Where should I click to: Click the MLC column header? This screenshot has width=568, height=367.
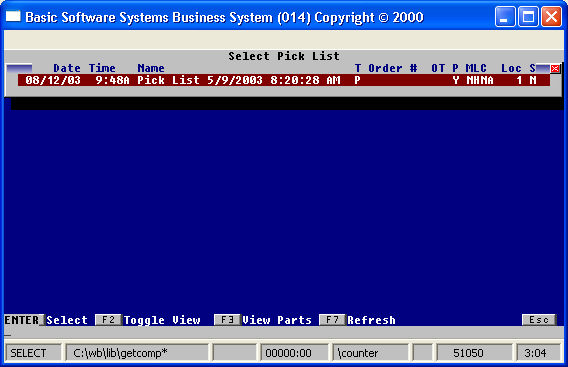click(x=476, y=68)
